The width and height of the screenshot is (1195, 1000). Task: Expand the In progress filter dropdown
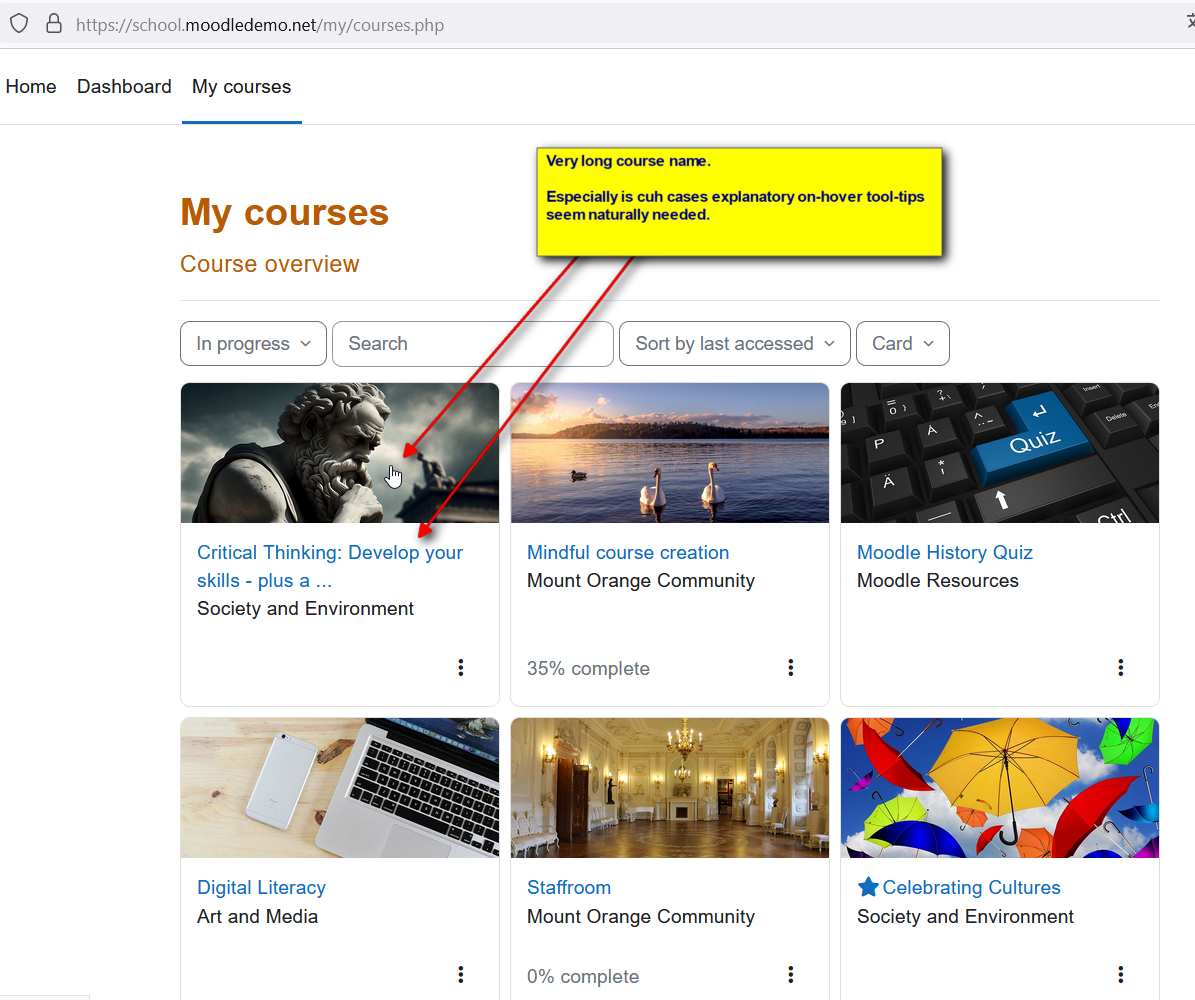tap(254, 344)
